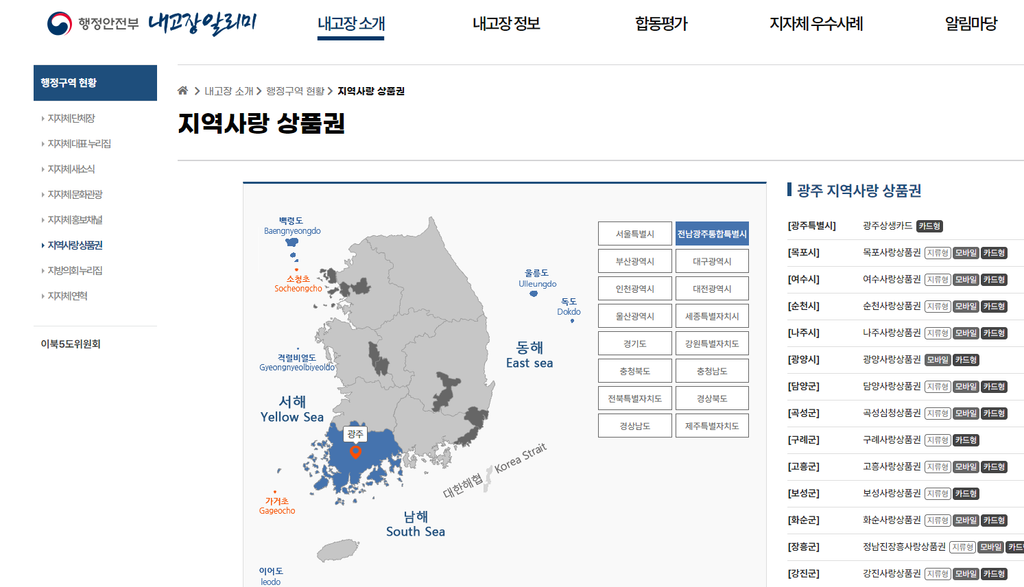This screenshot has width=1024, height=587.
Task: Click Jeju island on the map
Action: point(338,550)
